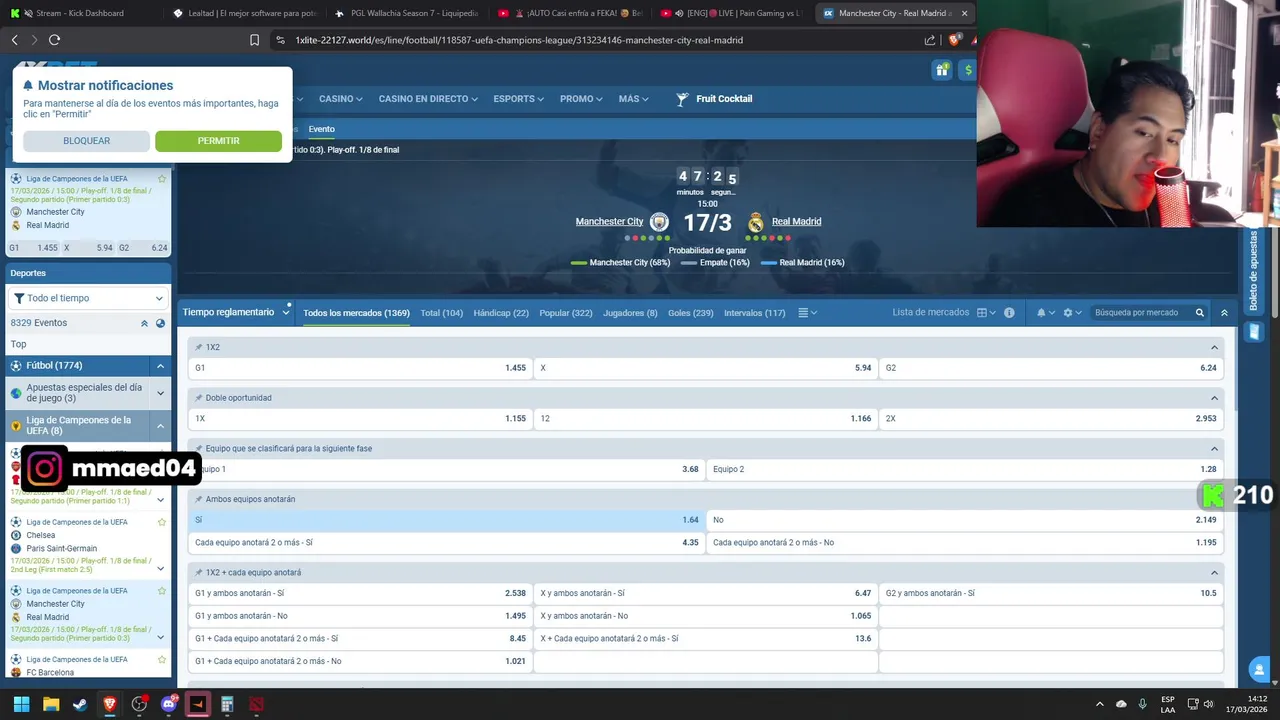Open Windows Start menu
The image size is (1280, 720).
point(21,704)
